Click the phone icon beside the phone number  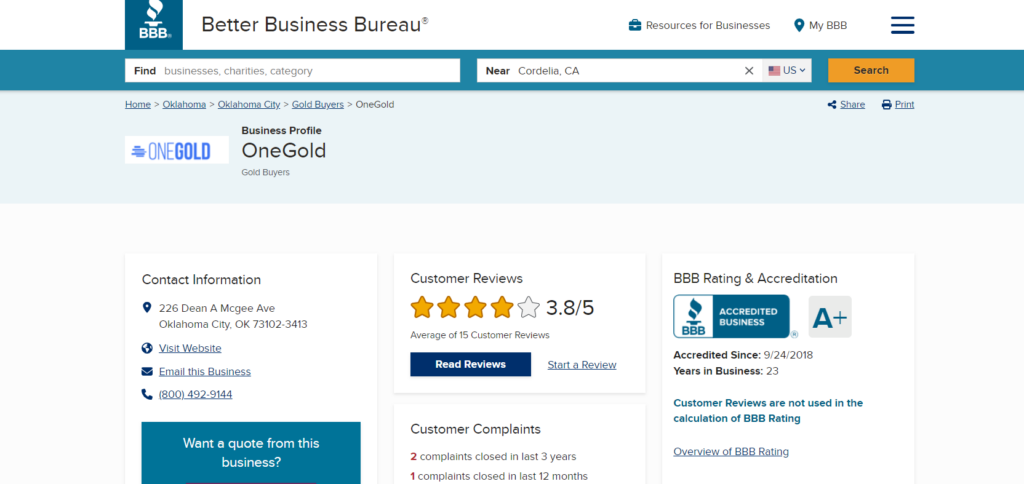click(x=147, y=395)
